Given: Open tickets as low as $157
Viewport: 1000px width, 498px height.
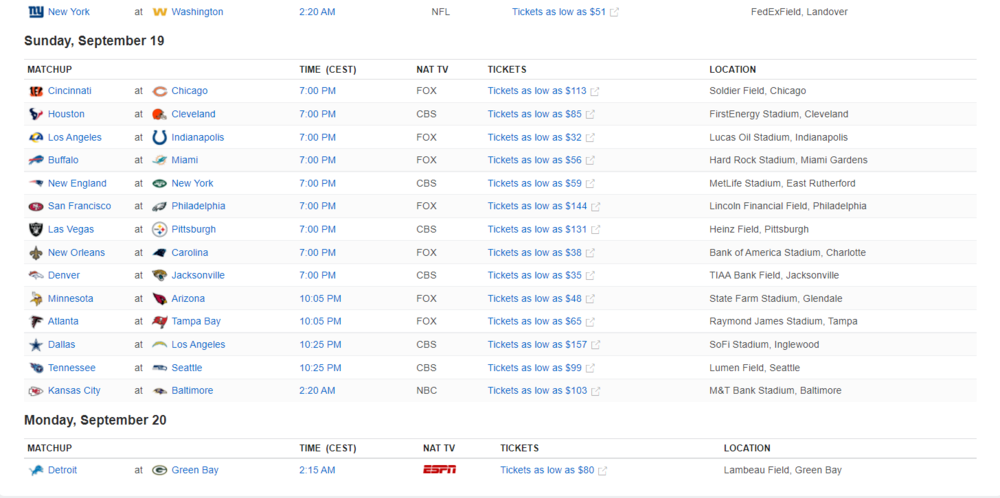Looking at the screenshot, I should (x=536, y=345).
